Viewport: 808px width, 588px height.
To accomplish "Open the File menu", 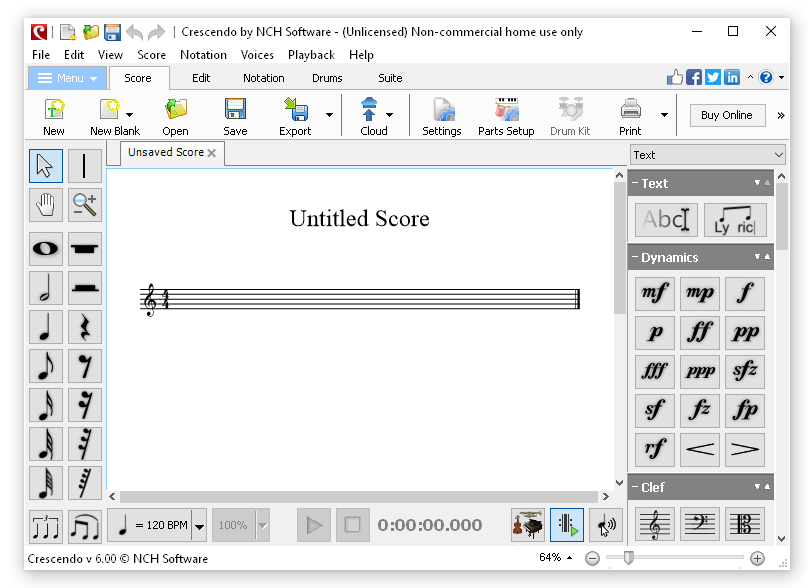I will click(41, 55).
